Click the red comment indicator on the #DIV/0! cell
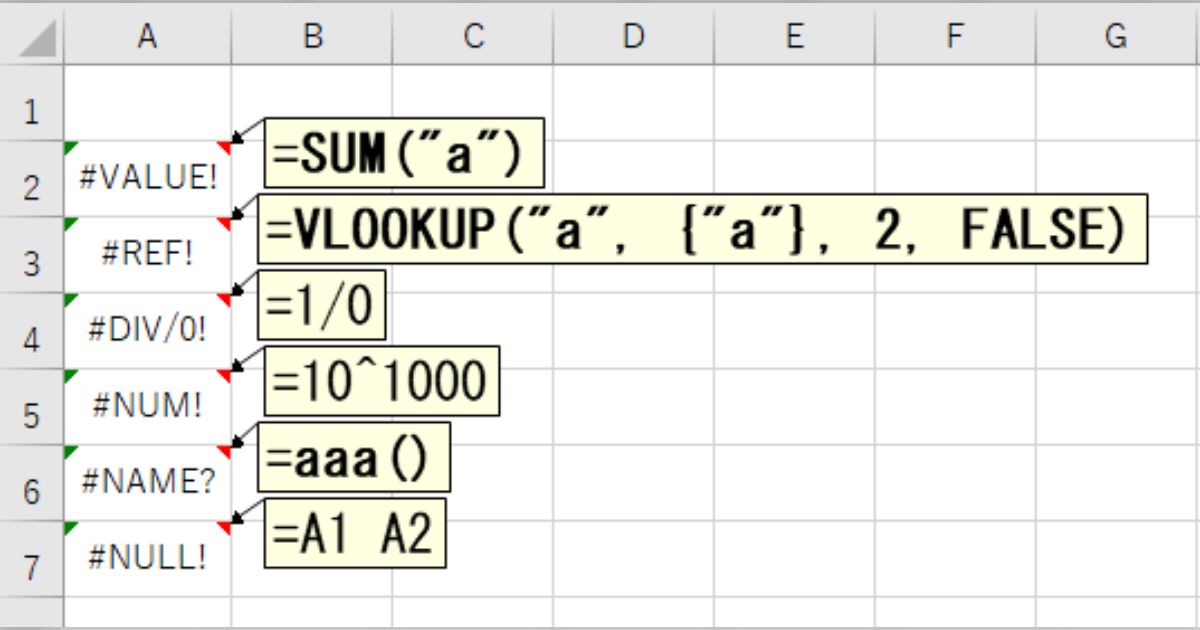This screenshot has height=630, width=1200. [x=224, y=297]
